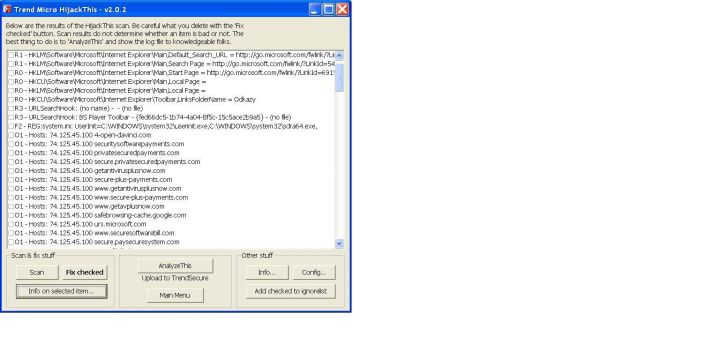Minimize the HijackThis window
The width and height of the screenshot is (720, 360).
click(315, 9)
